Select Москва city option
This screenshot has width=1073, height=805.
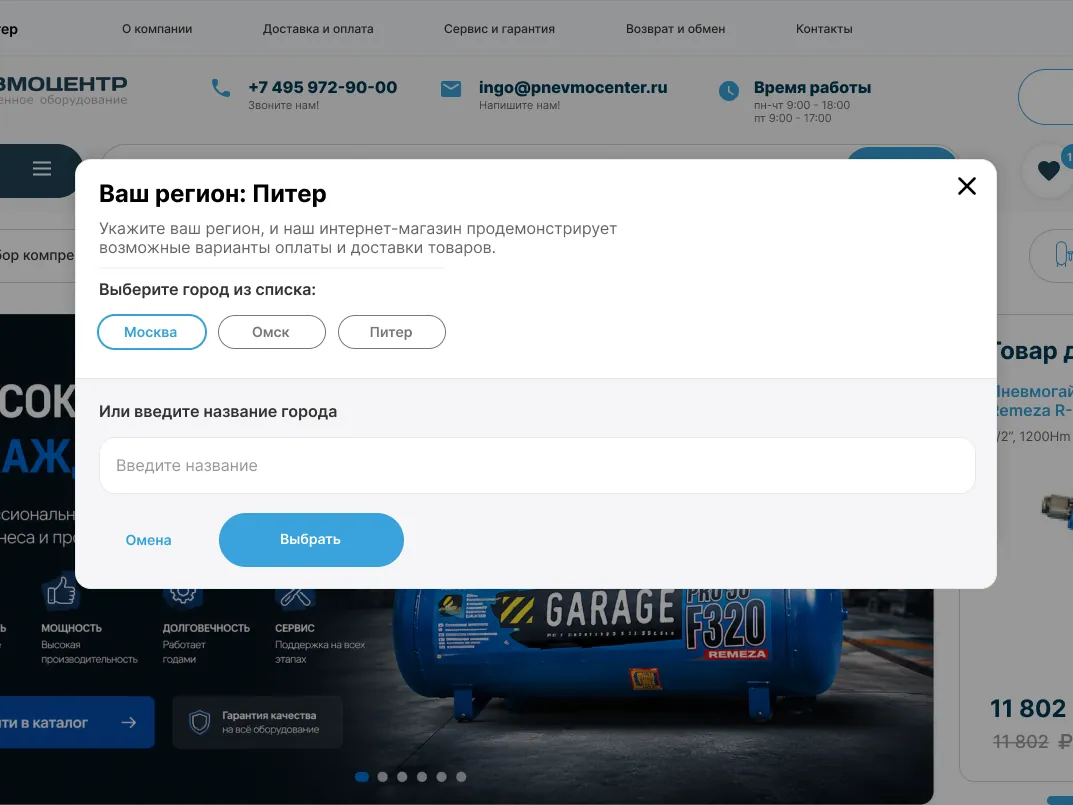[x=152, y=332]
